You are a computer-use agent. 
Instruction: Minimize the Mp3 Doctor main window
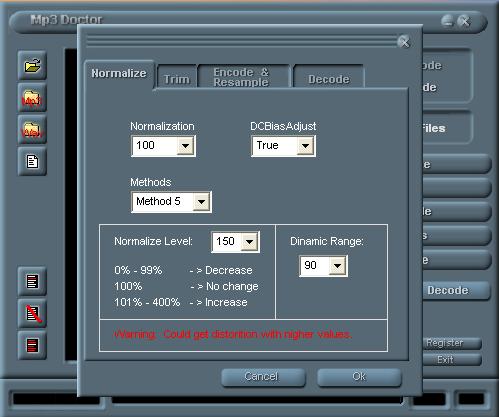tap(447, 21)
